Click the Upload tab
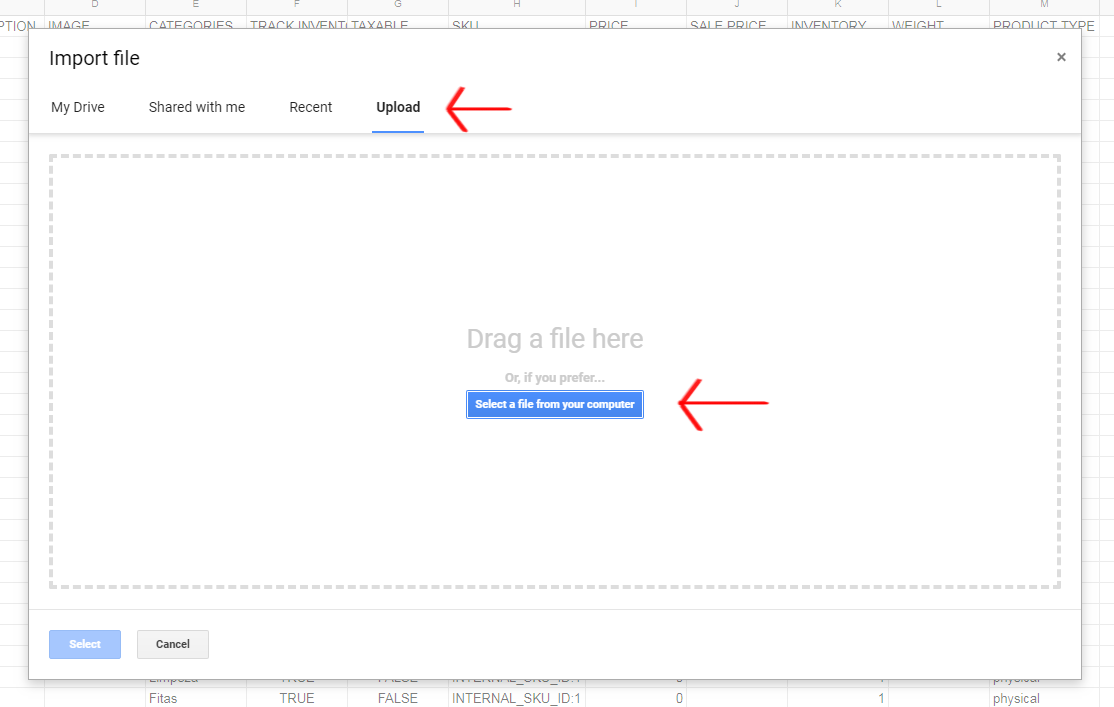This screenshot has width=1114, height=707. tap(398, 107)
